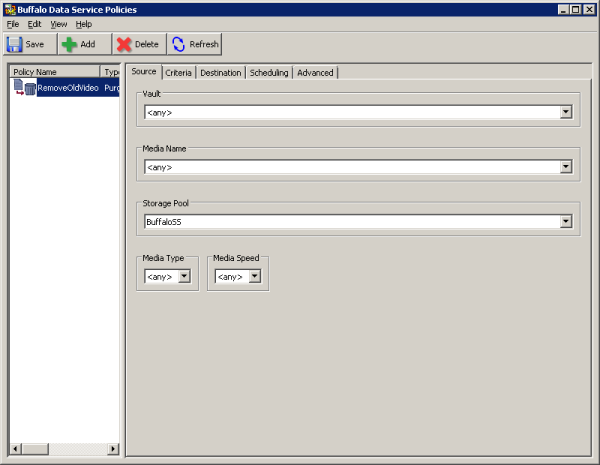This screenshot has width=600, height=465.
Task: Switch to the Advanced tab
Action: tap(315, 73)
